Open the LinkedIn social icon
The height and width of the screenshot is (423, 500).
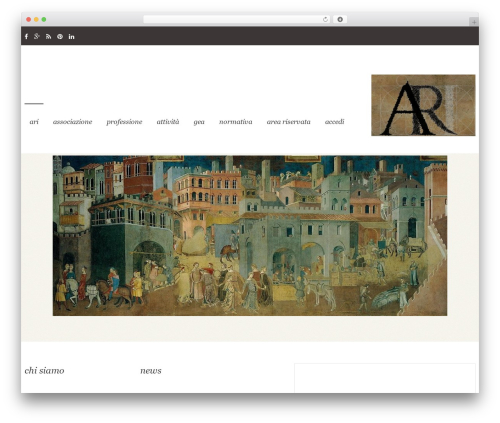coord(71,36)
